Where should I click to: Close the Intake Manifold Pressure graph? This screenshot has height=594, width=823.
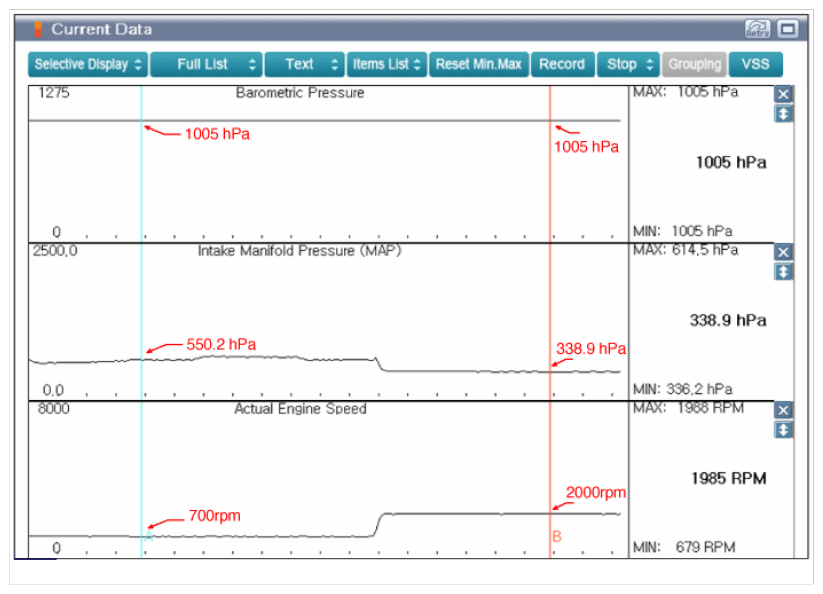(x=784, y=252)
